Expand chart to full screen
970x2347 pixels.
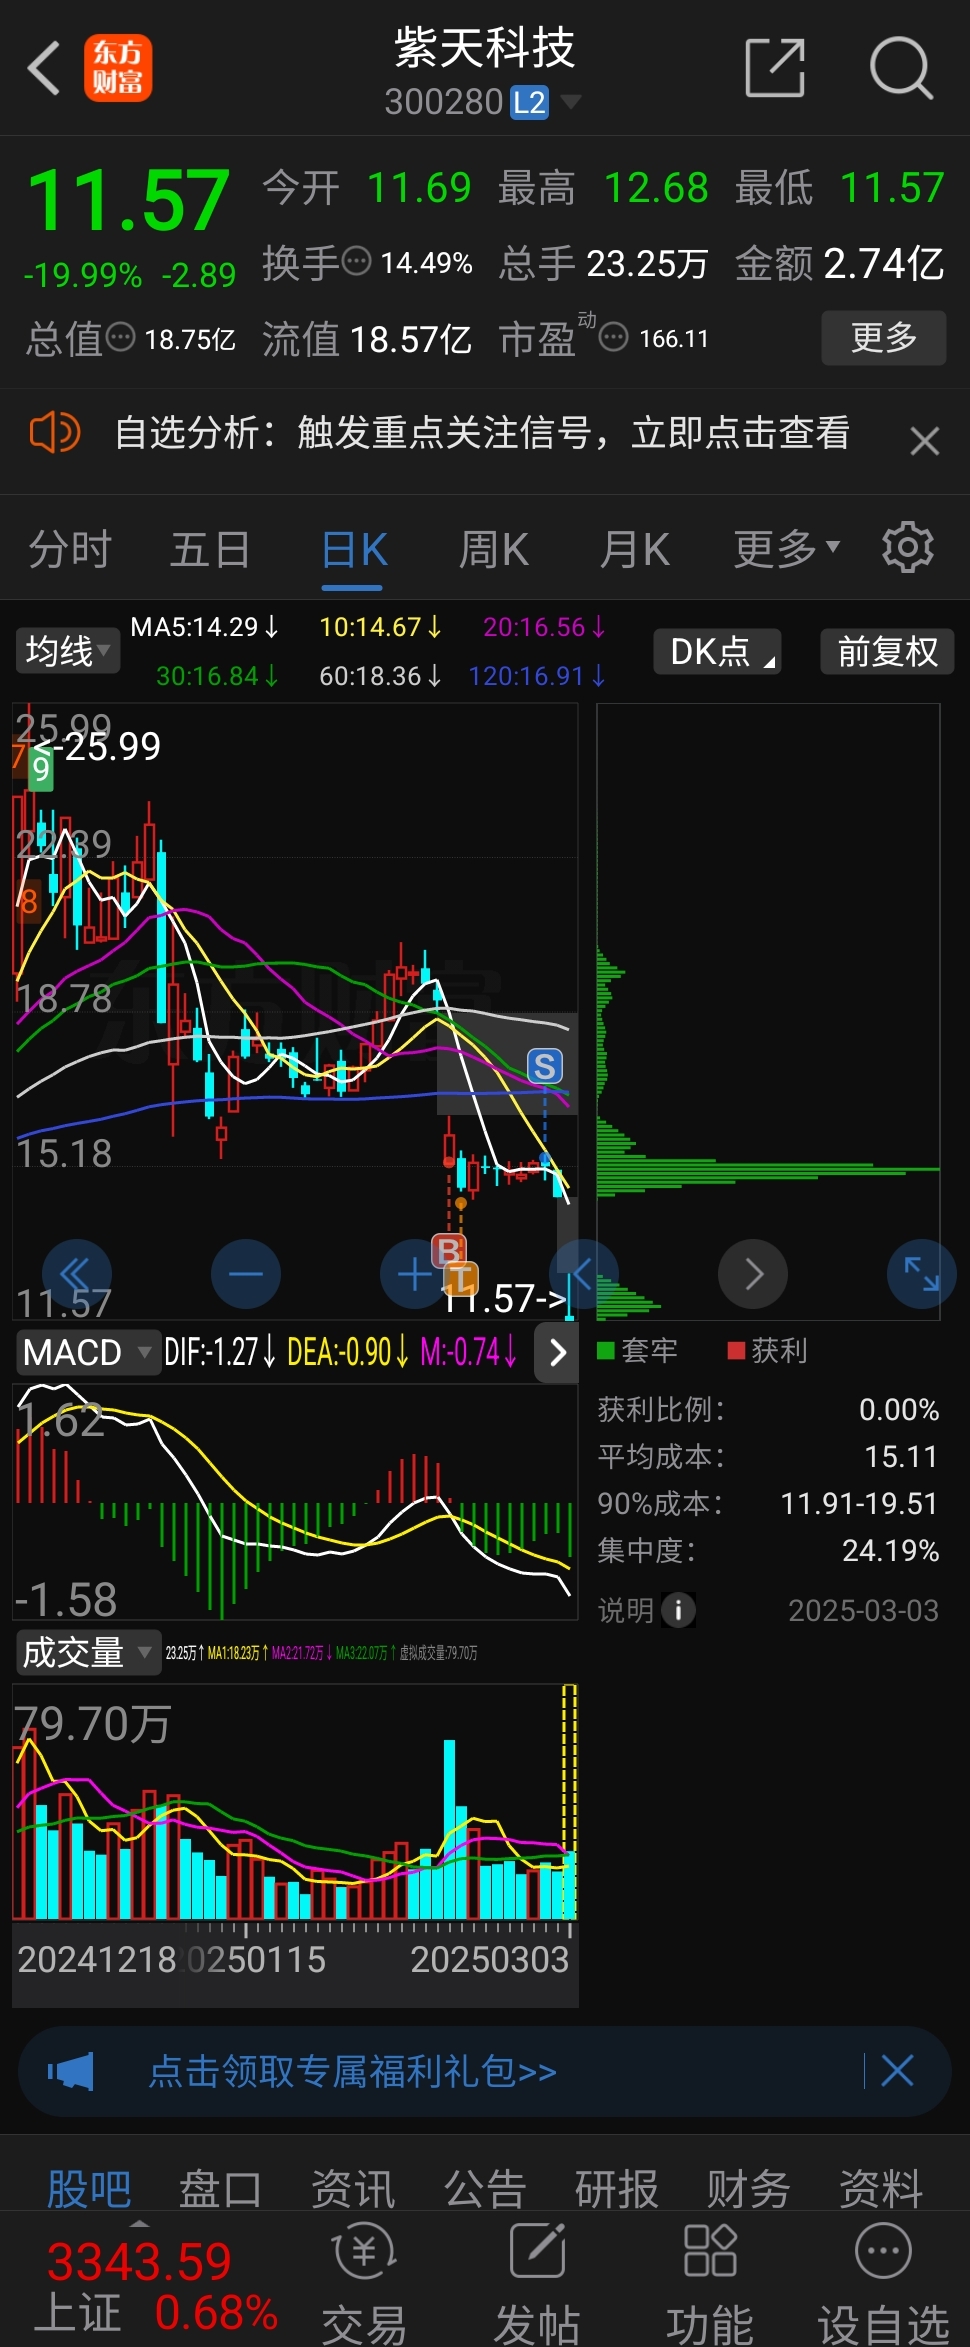click(x=922, y=1273)
